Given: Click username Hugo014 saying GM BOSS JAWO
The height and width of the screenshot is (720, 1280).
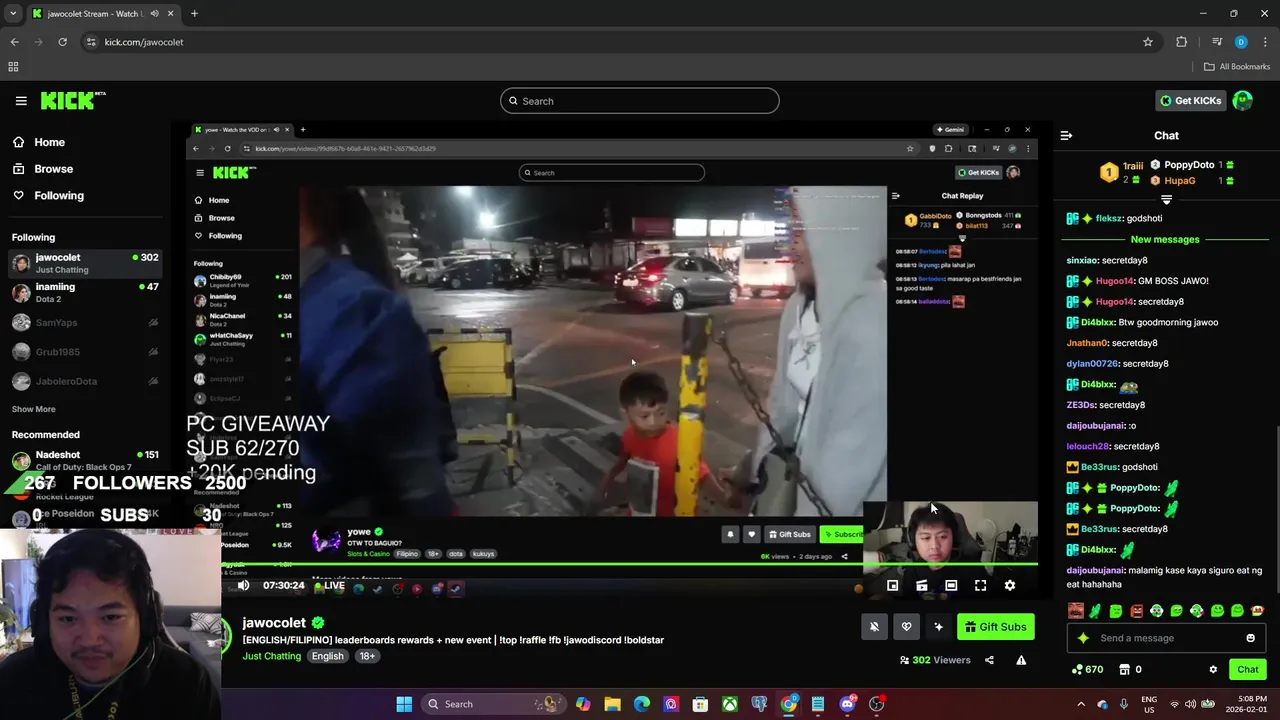Looking at the screenshot, I should point(1115,281).
